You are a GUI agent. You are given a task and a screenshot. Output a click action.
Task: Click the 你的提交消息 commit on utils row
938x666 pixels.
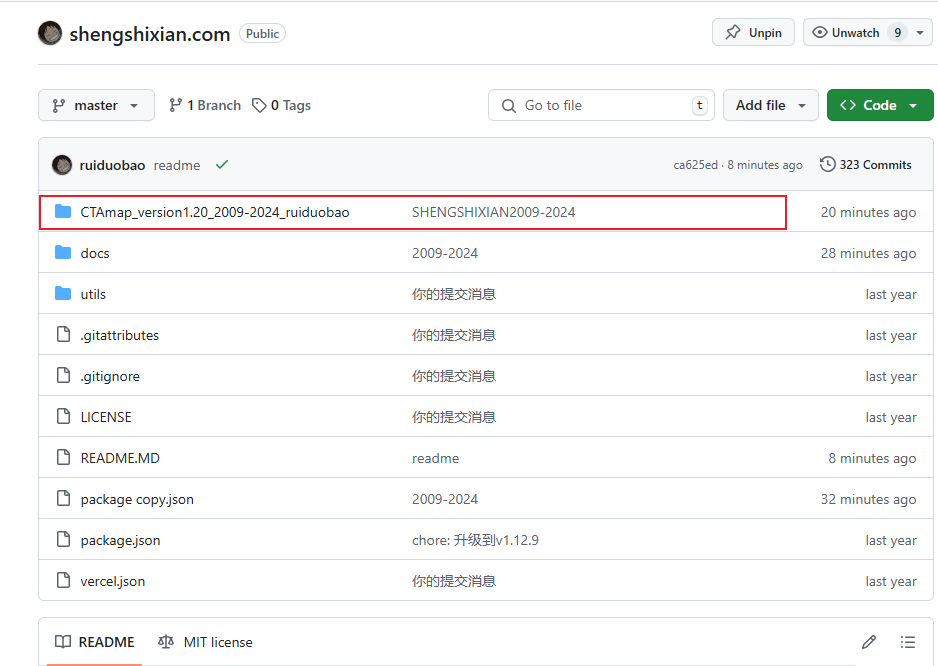[454, 294]
